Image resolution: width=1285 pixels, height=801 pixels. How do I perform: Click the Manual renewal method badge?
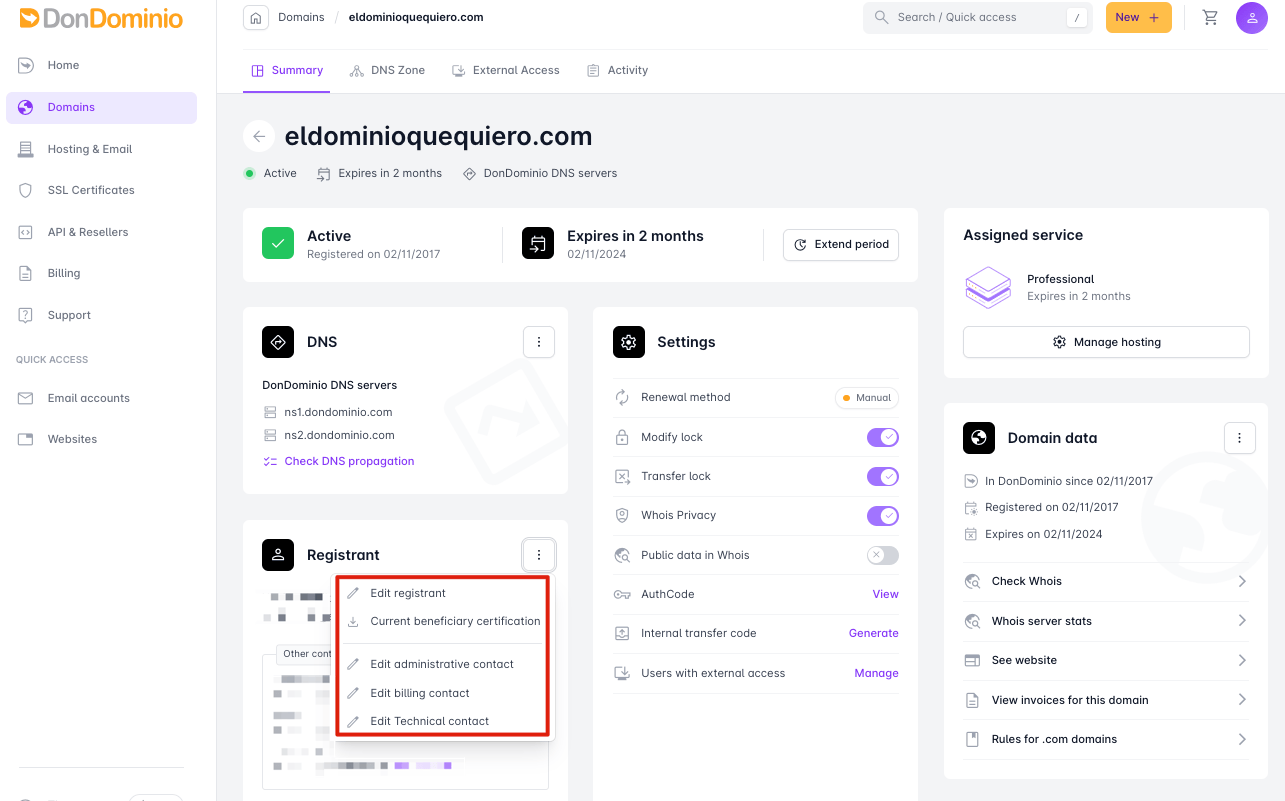tap(867, 397)
